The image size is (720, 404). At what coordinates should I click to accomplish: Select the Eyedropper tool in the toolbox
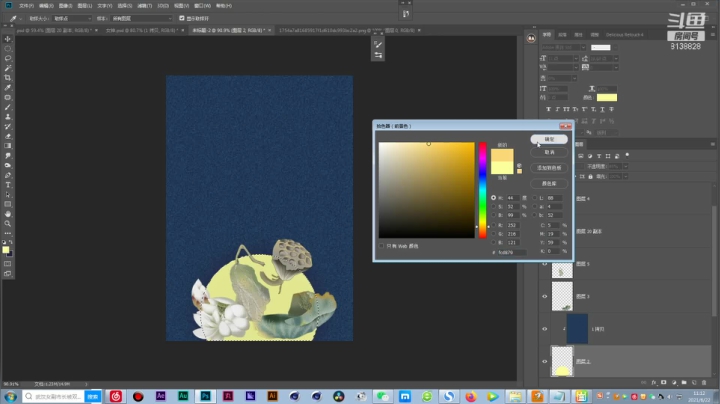coord(8,88)
